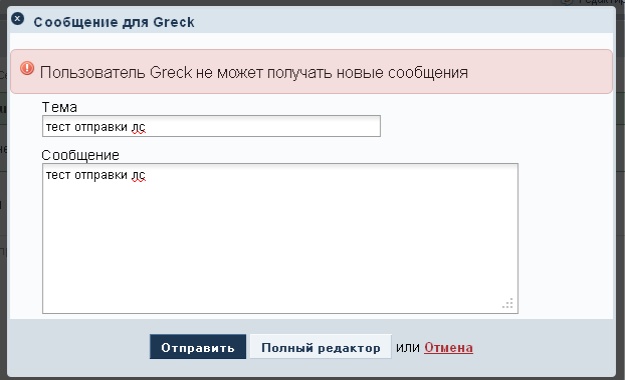Screen dimensions: 625x380
Task: Cancel via the red Отмена link
Action: pyautogui.click(x=448, y=348)
